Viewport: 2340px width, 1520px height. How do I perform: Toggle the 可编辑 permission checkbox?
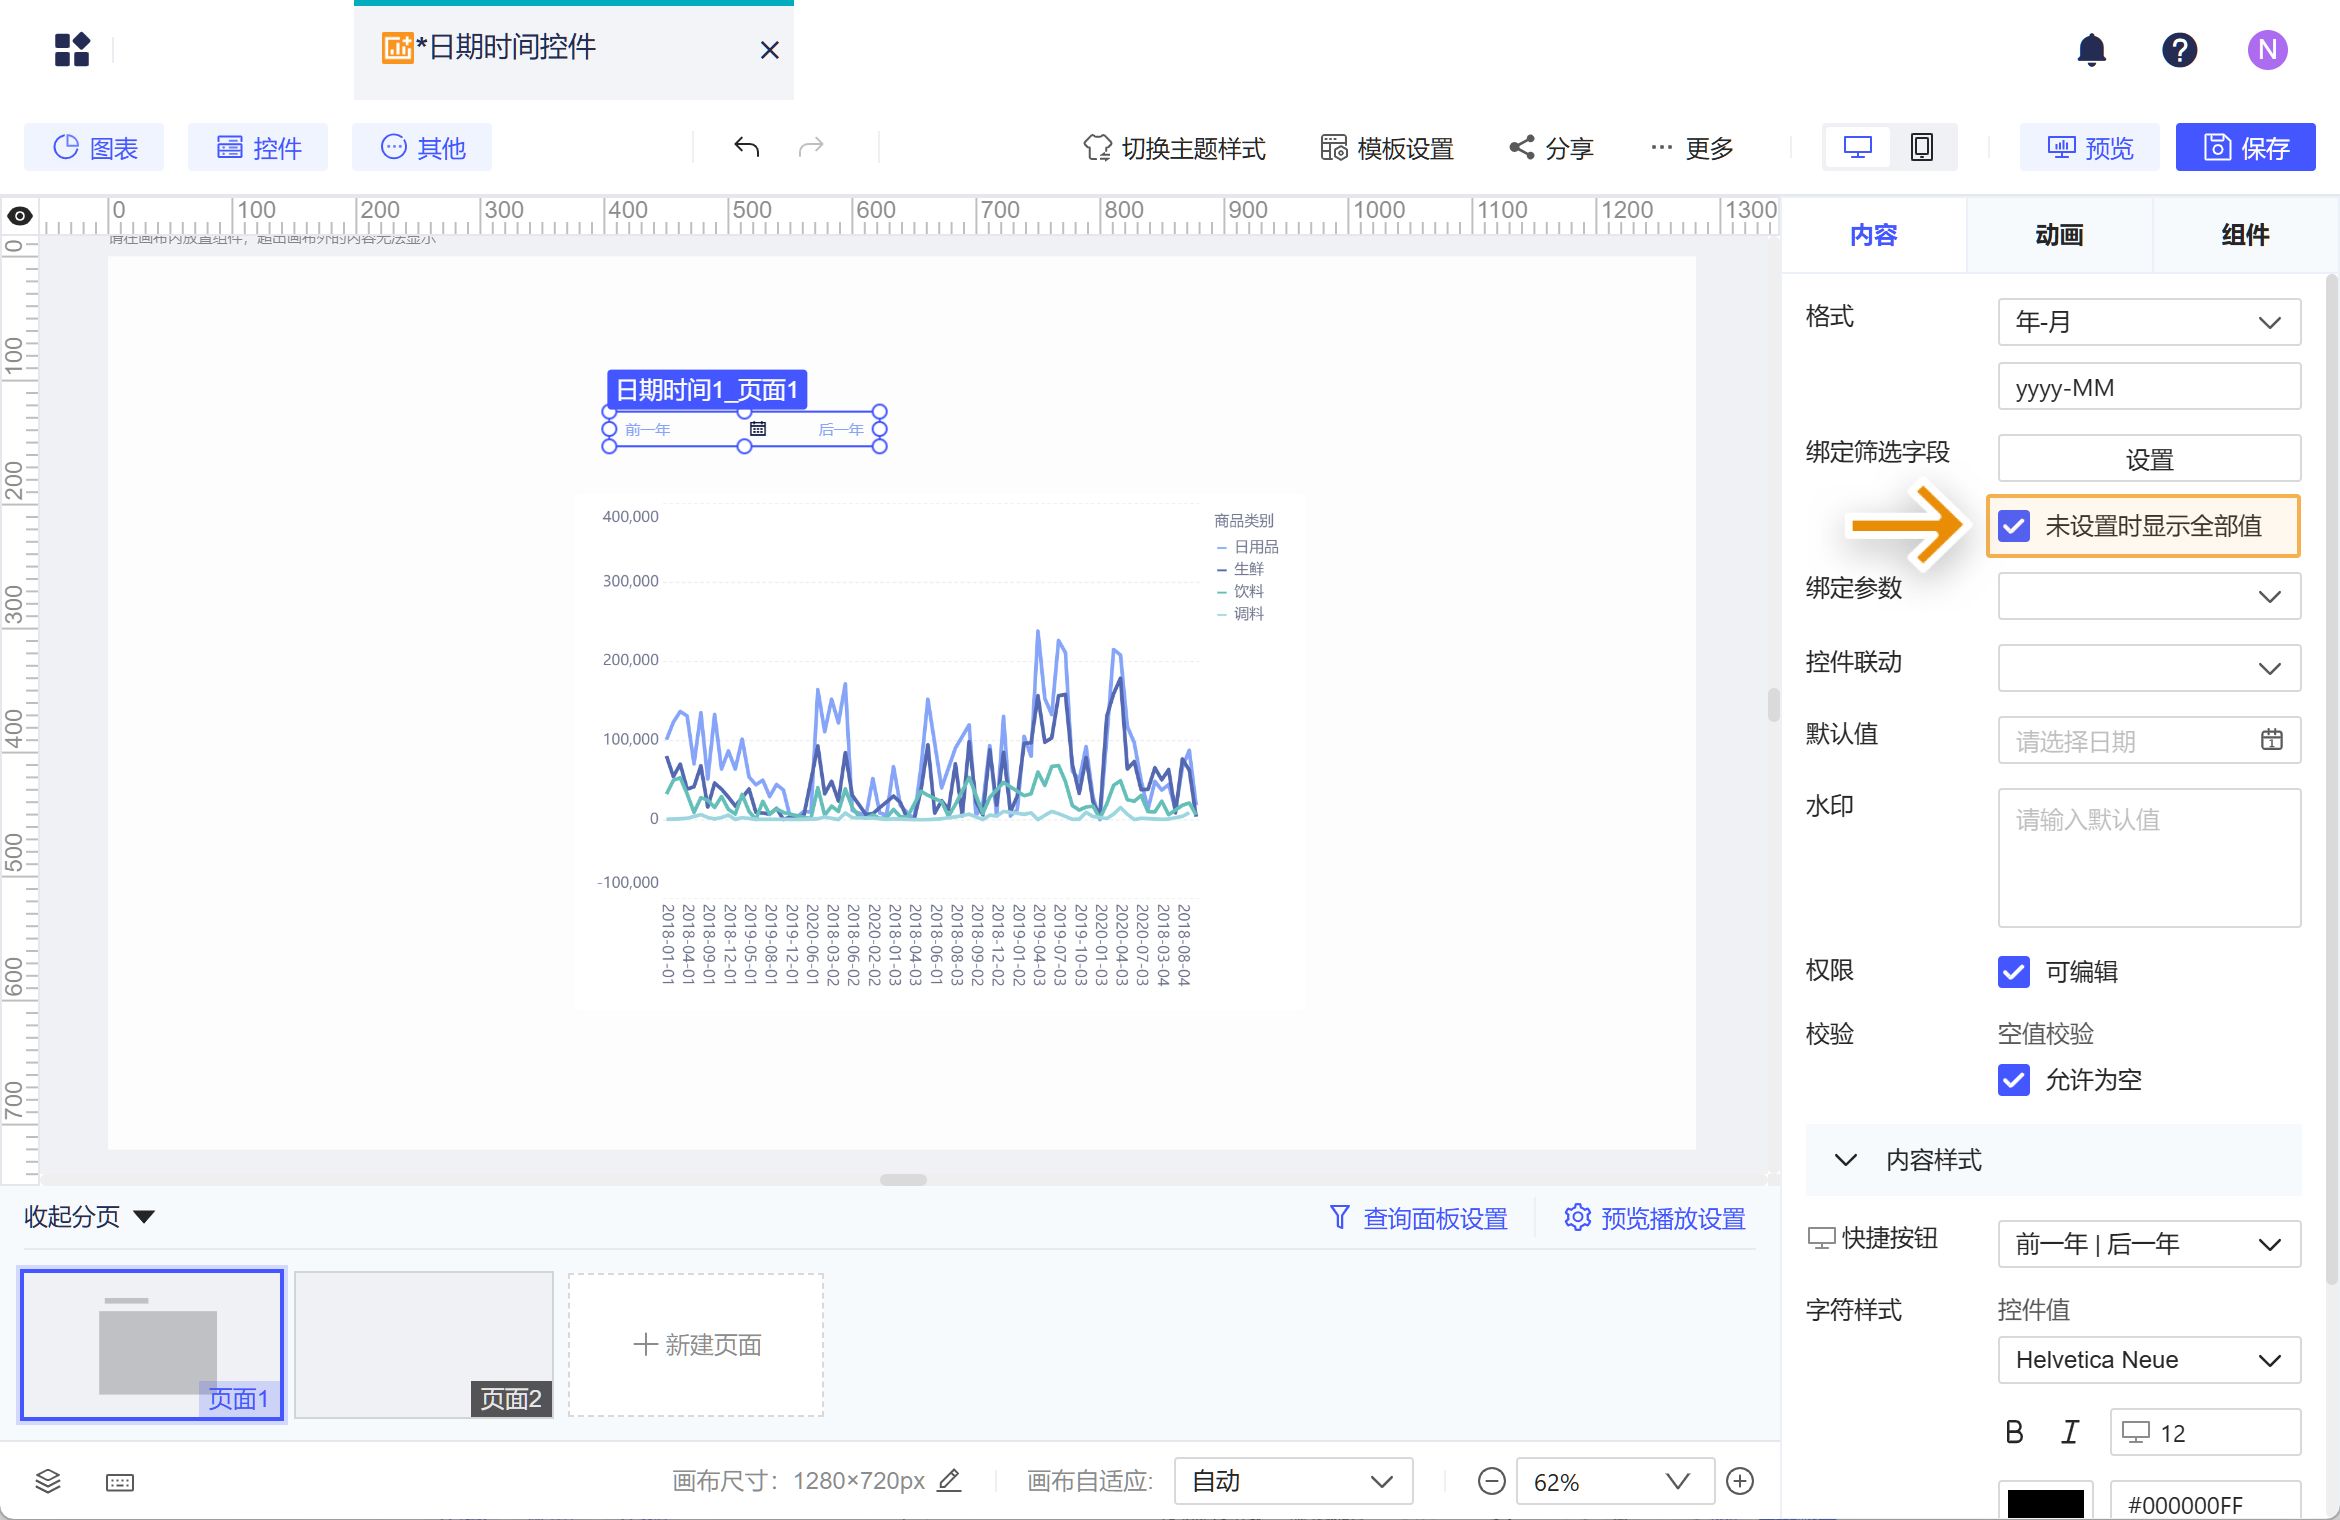(2014, 971)
